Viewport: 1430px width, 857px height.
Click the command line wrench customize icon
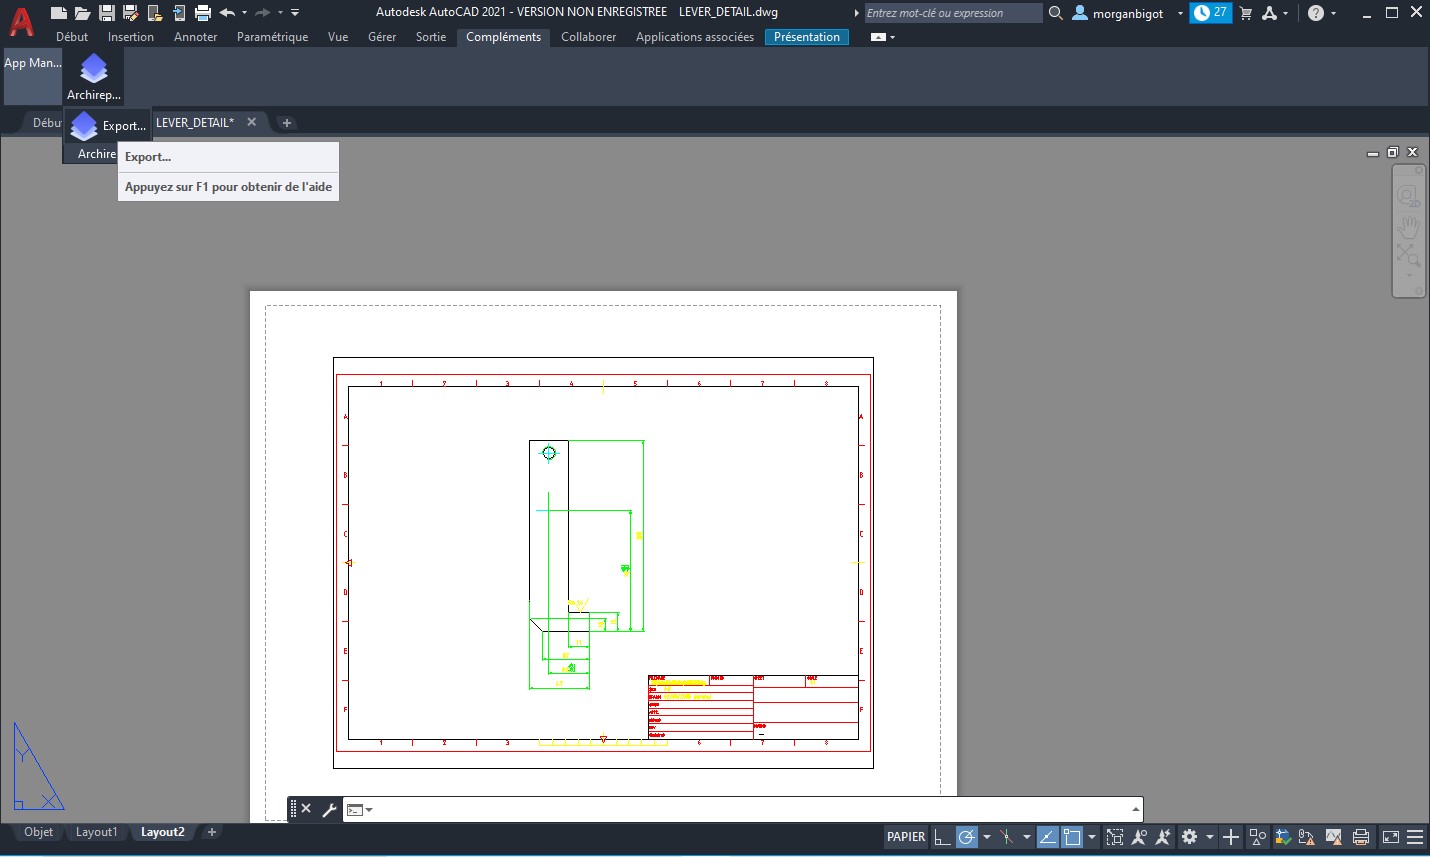point(329,809)
